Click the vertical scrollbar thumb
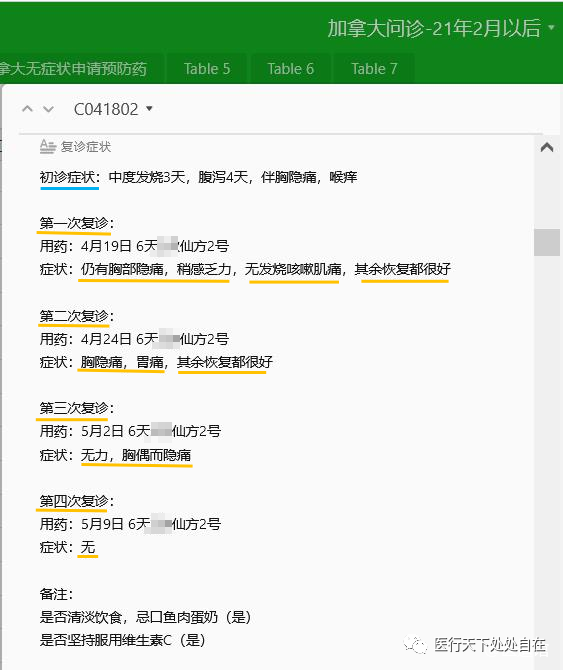The image size is (563, 670). point(547,242)
